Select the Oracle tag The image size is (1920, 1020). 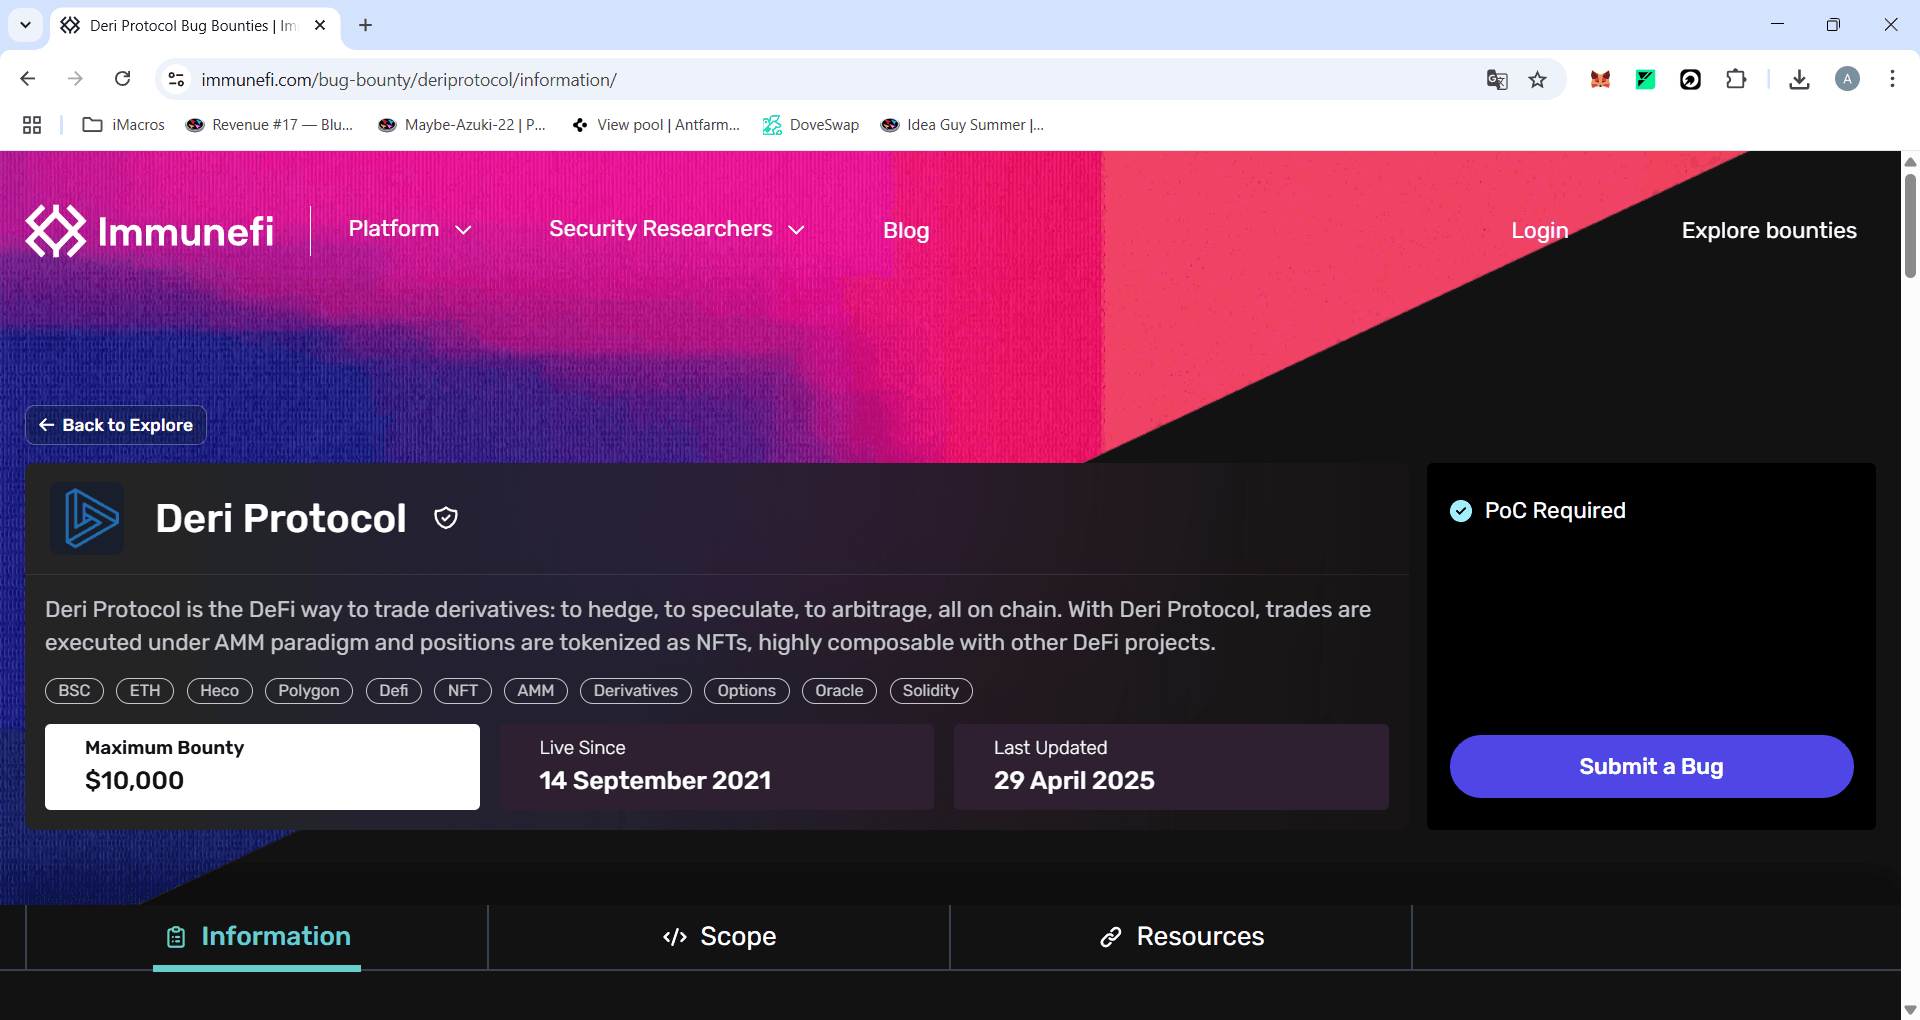click(x=839, y=691)
